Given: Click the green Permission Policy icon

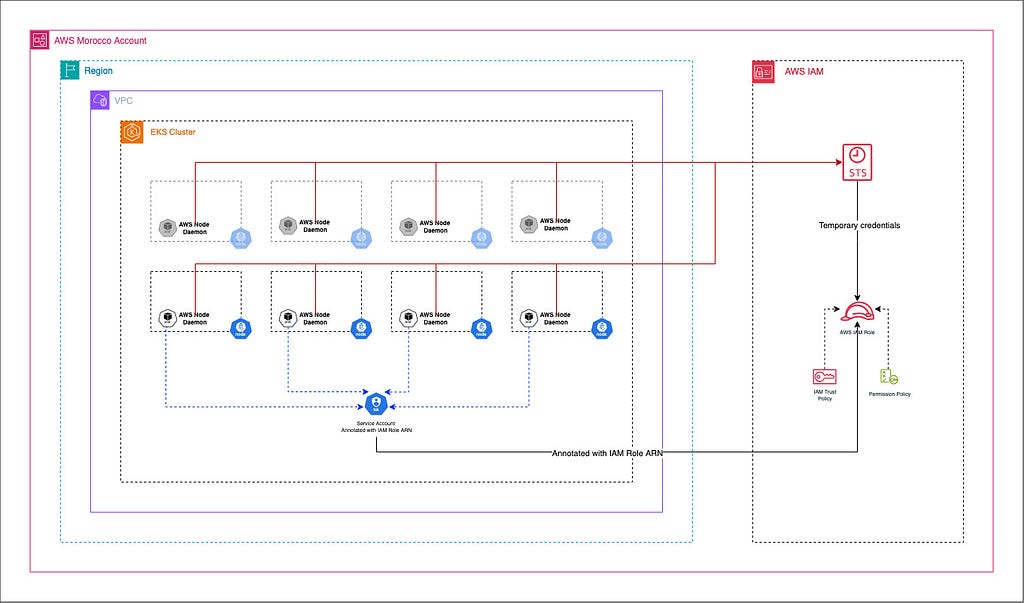Looking at the screenshot, I should [889, 378].
